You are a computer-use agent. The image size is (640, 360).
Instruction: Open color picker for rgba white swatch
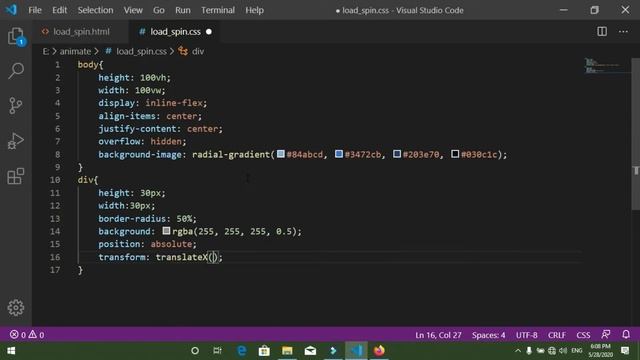pyautogui.click(x=166, y=231)
